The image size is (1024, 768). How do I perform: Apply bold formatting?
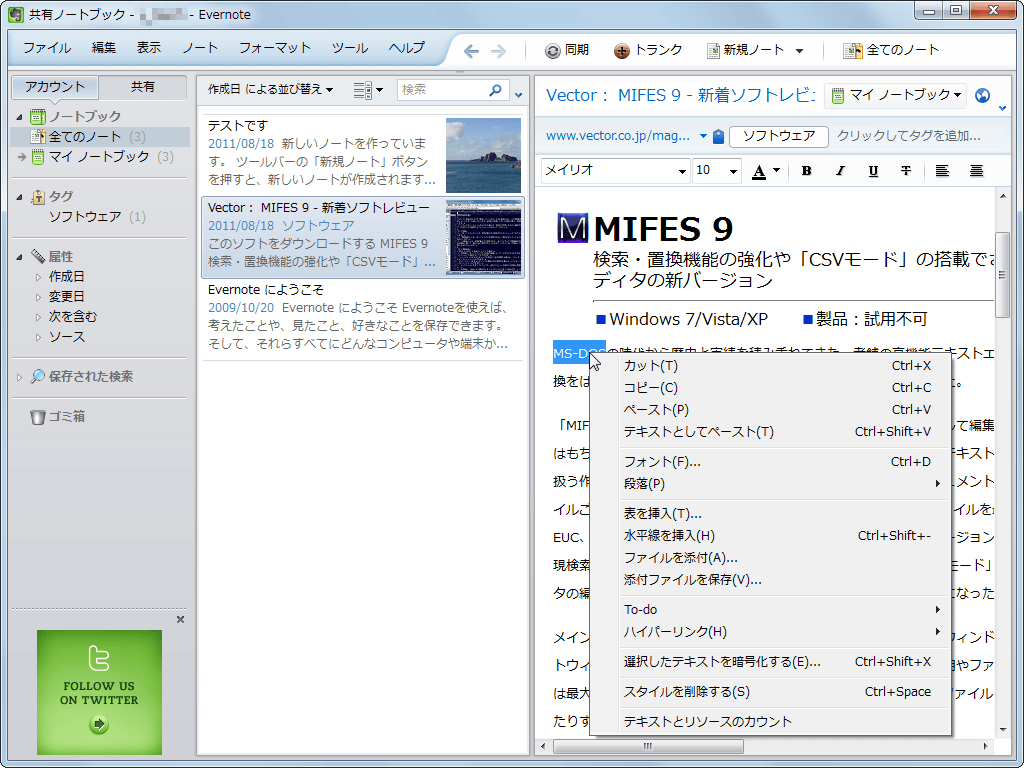pos(807,171)
